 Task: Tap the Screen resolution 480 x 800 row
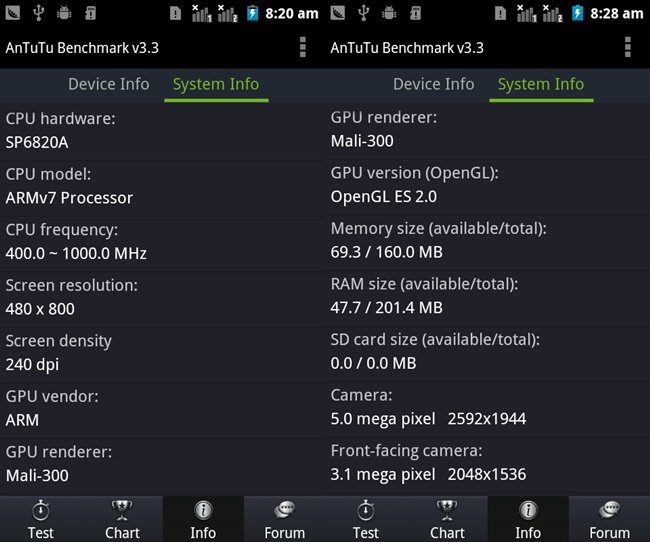coord(162,297)
